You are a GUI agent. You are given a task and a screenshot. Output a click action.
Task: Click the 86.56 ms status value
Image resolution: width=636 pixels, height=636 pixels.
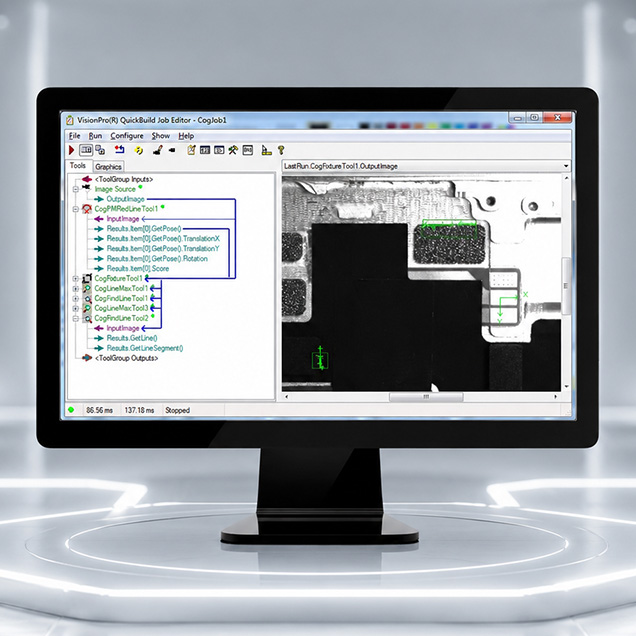[x=99, y=410]
